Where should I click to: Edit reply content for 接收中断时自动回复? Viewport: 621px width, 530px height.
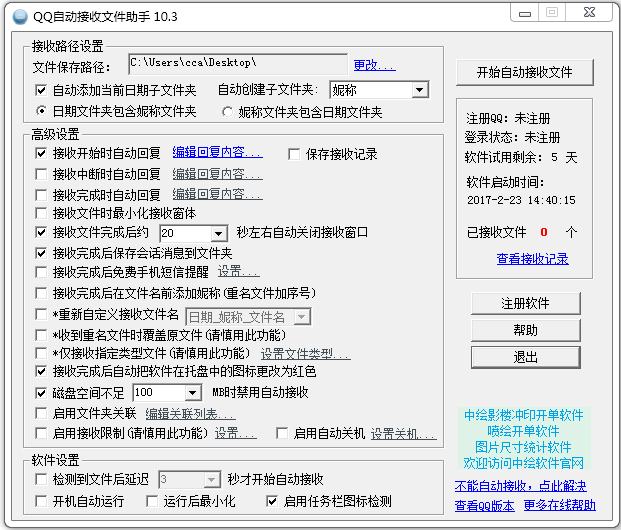[217, 174]
